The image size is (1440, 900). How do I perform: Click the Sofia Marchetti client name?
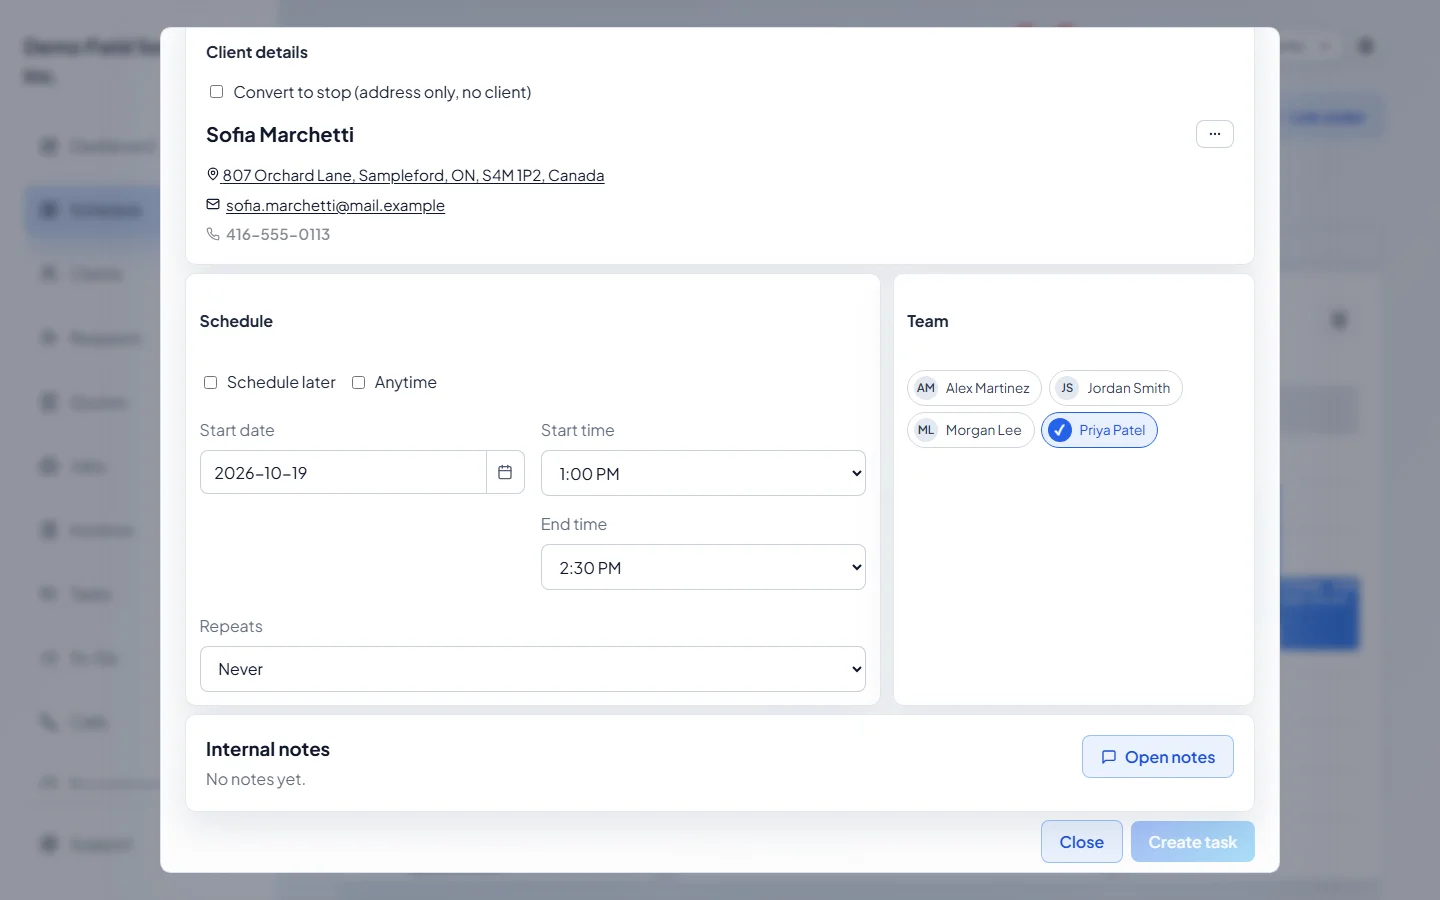click(x=280, y=134)
